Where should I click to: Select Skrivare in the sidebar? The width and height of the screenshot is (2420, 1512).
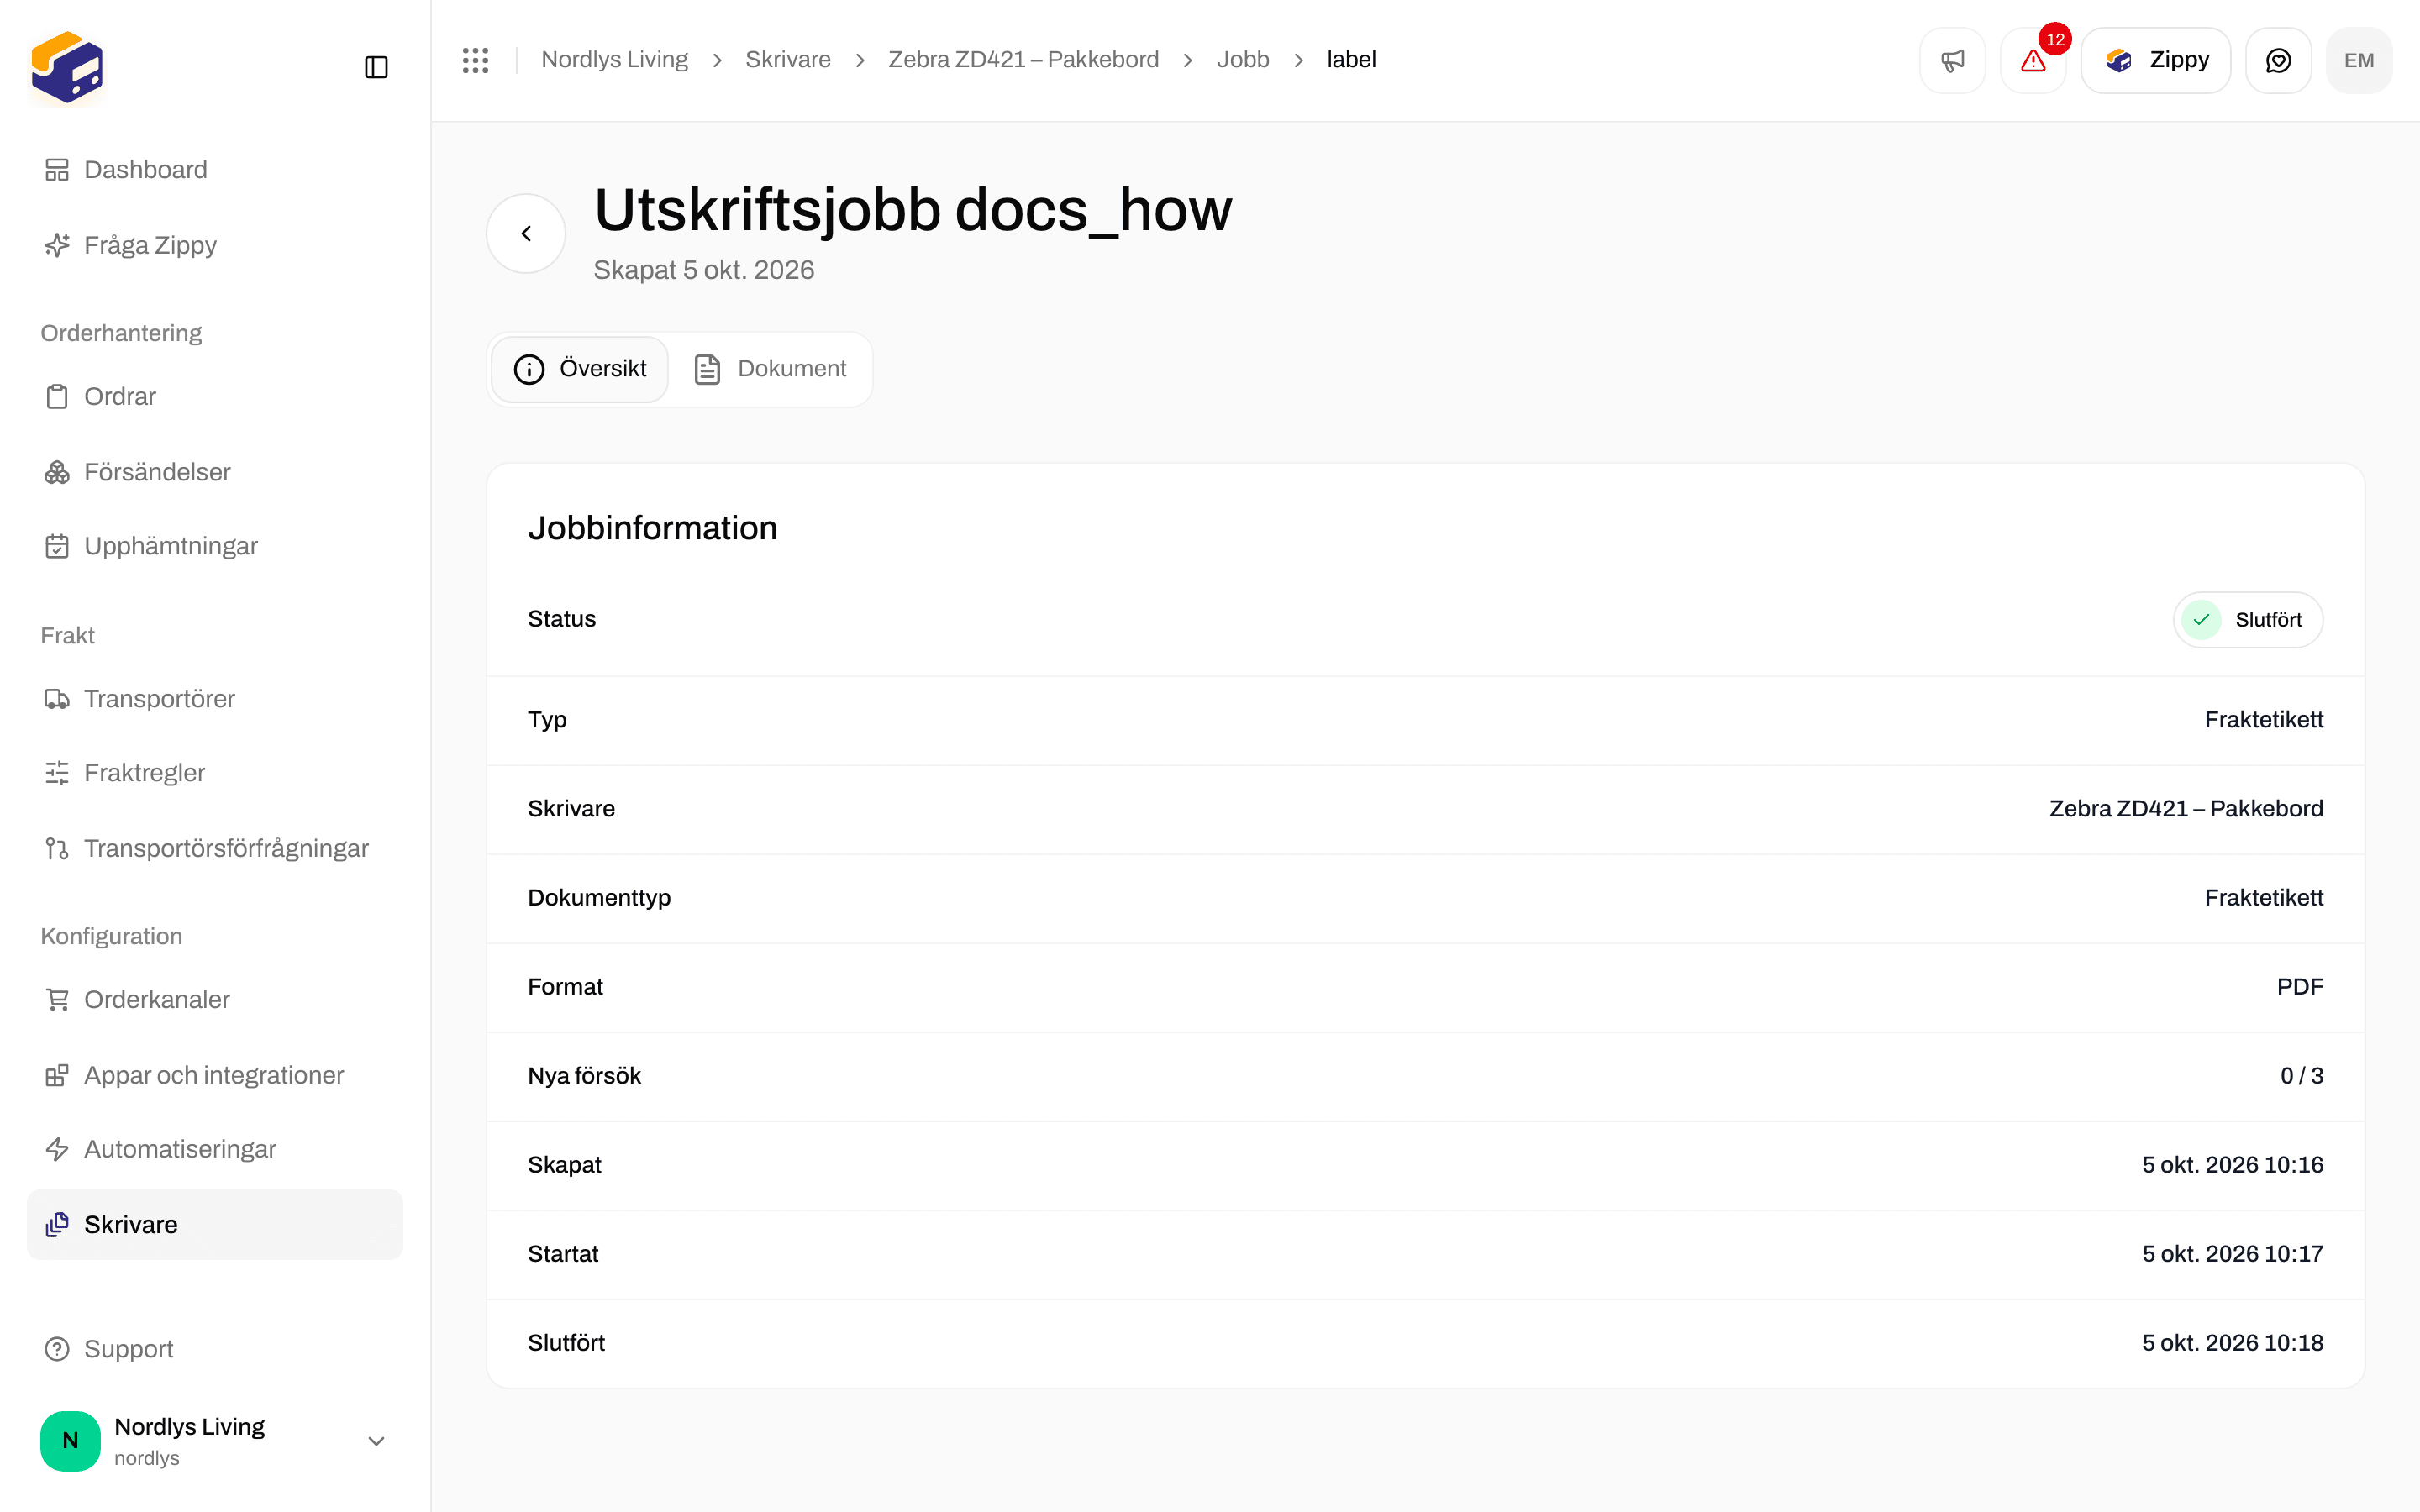215,1225
